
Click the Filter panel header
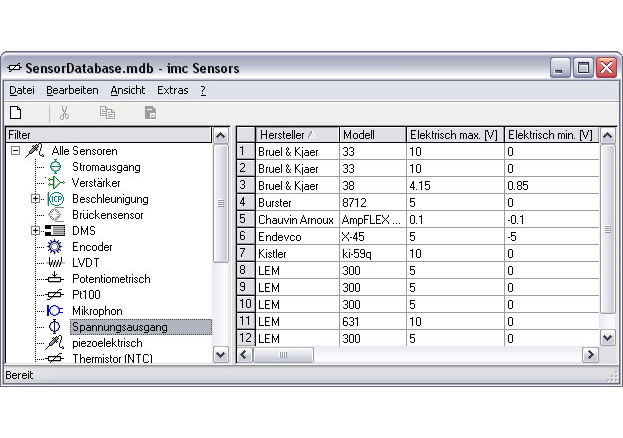tap(109, 135)
